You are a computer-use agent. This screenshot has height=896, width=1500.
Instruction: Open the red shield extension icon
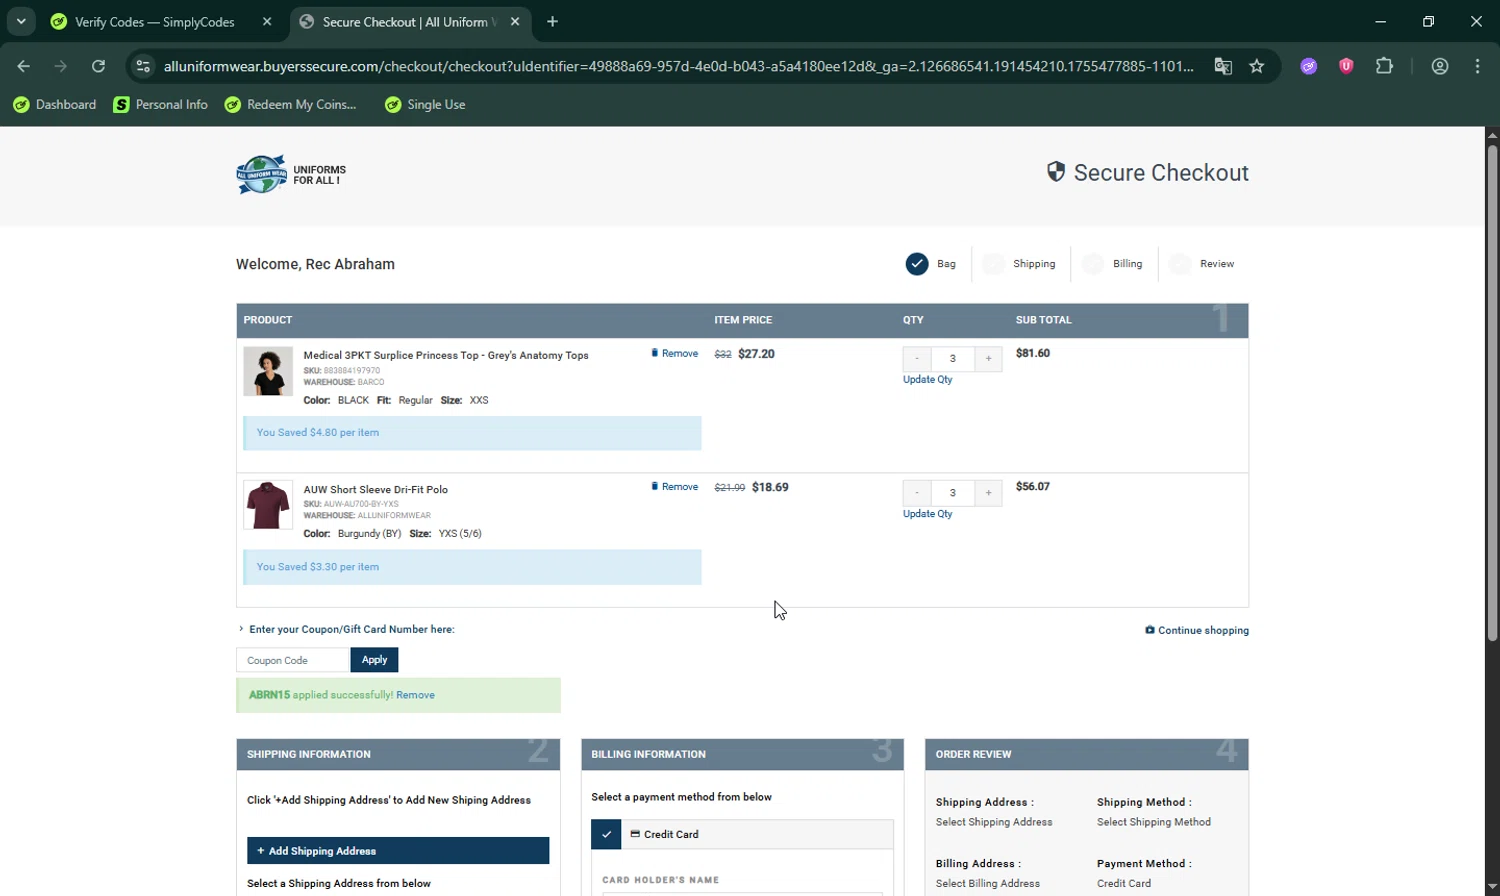1346,66
